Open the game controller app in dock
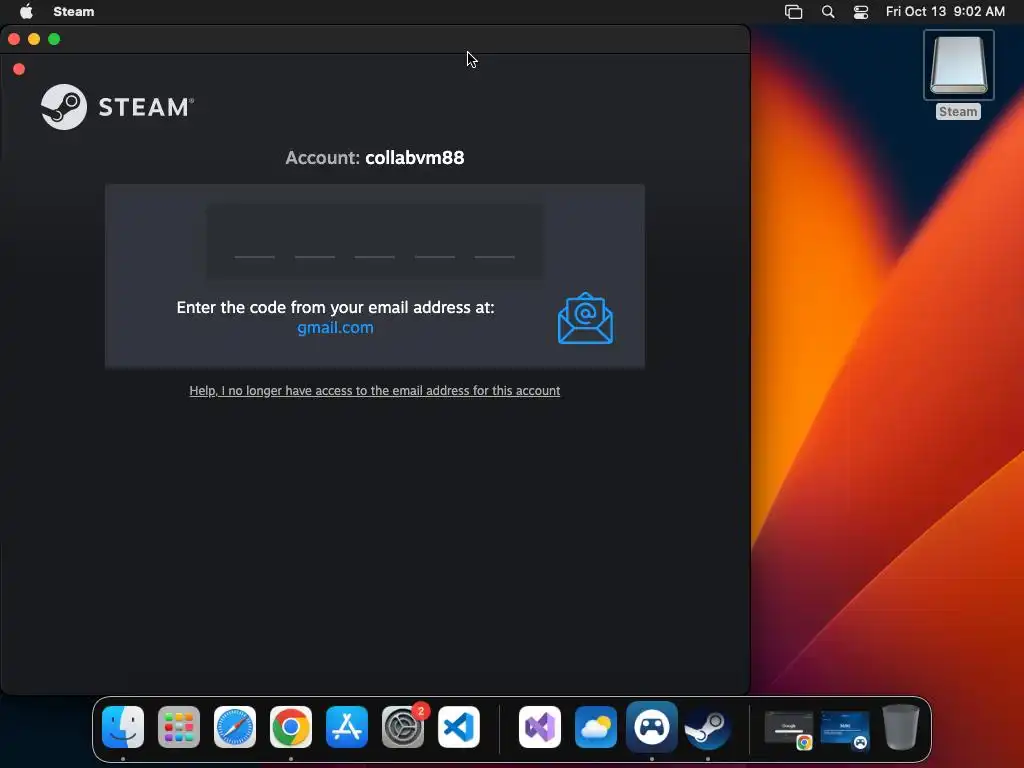Screen dimensions: 1024x768 pos(652,727)
